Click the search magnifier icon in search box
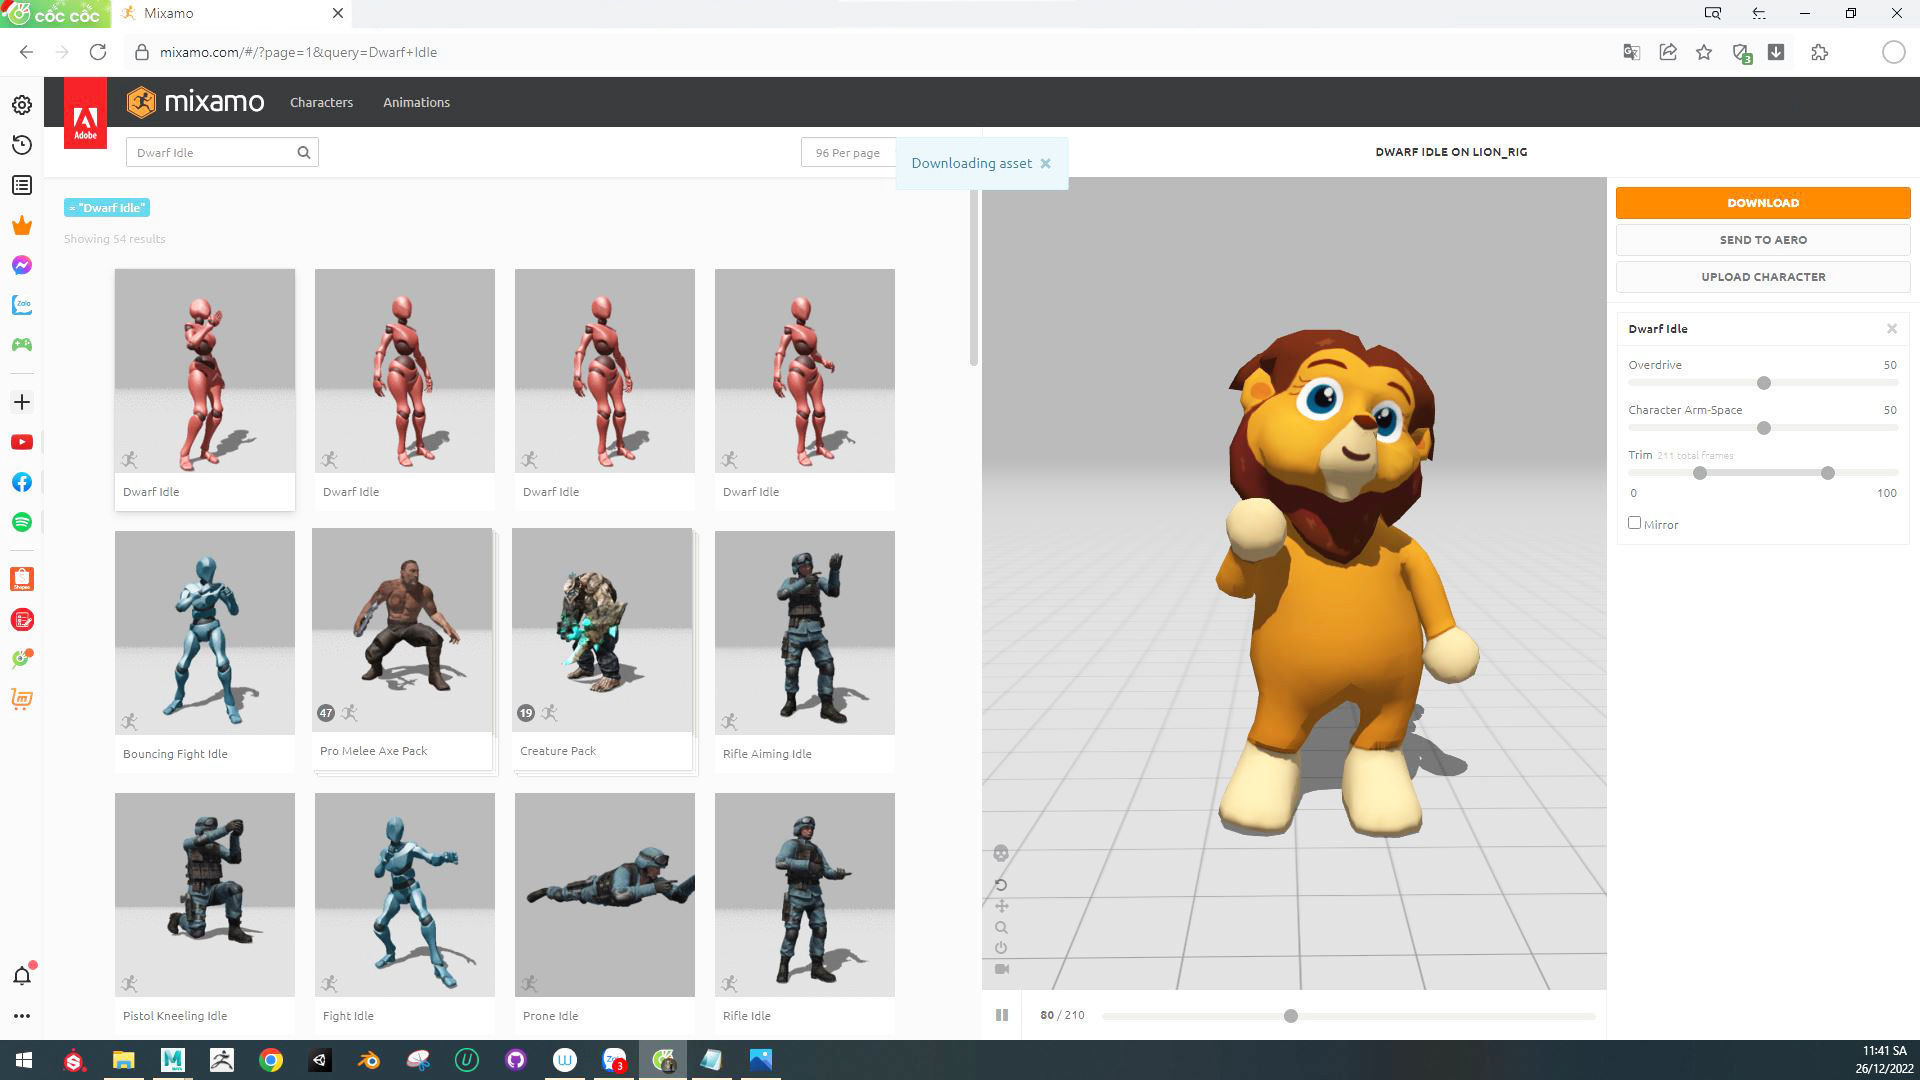 pyautogui.click(x=304, y=153)
